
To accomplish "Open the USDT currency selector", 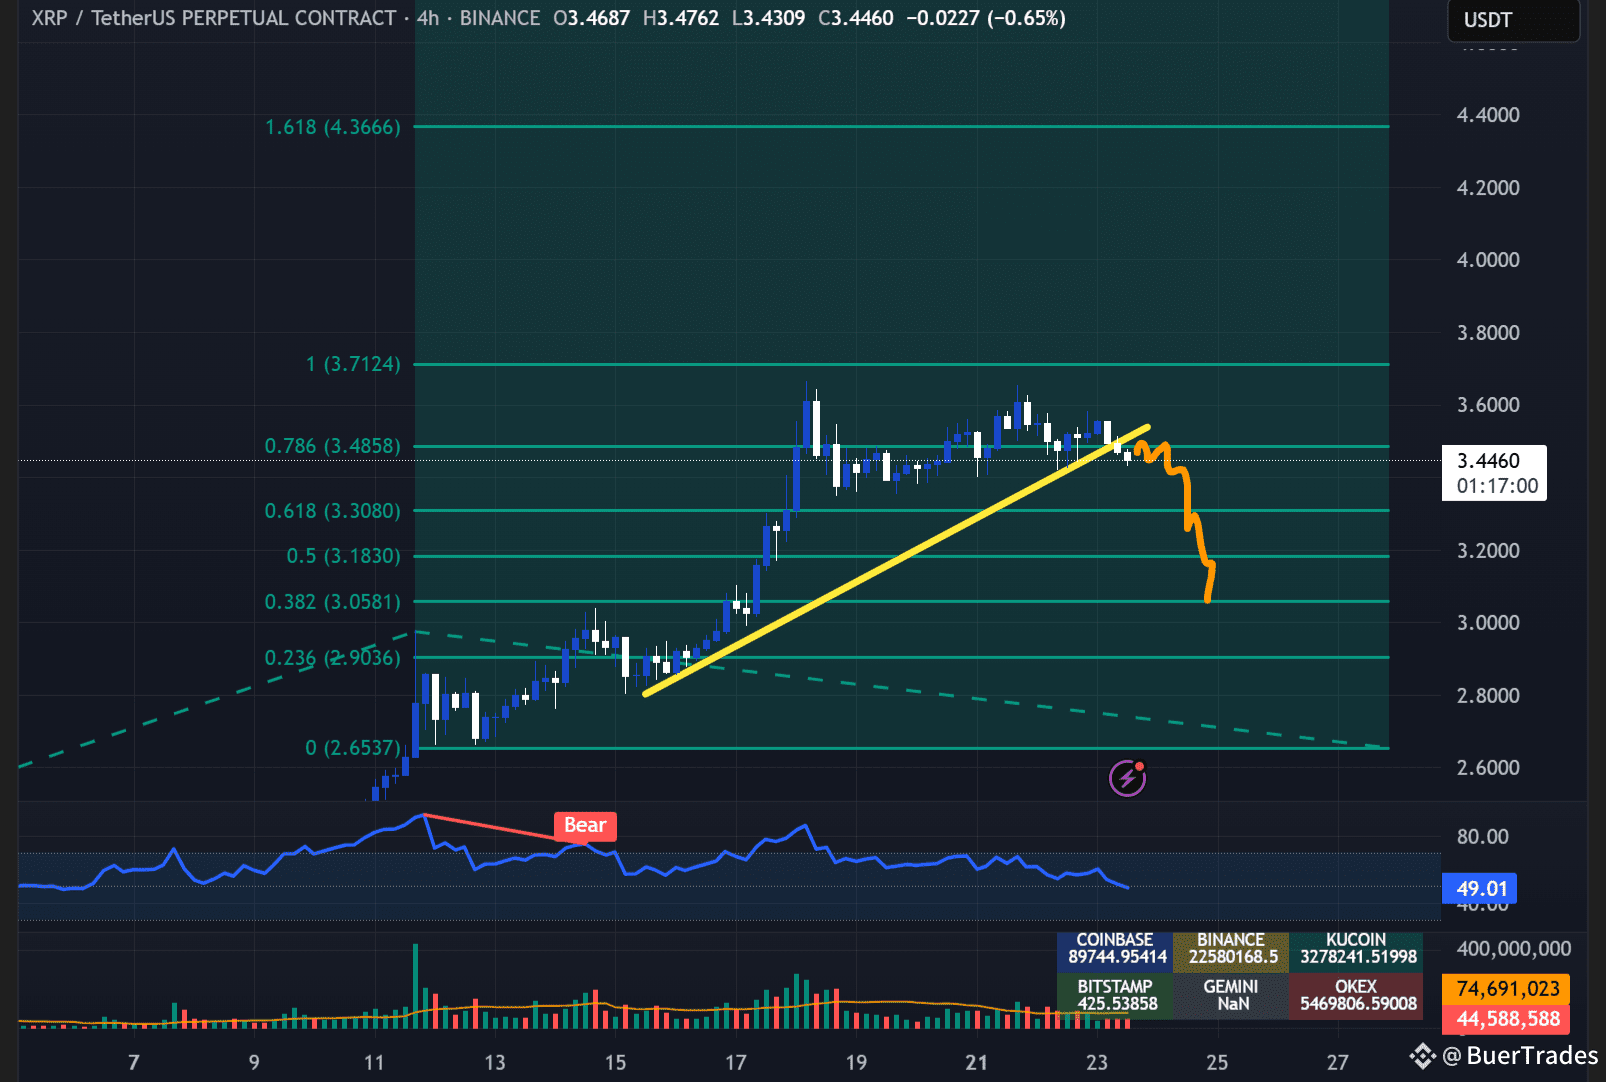I will pos(1513,20).
